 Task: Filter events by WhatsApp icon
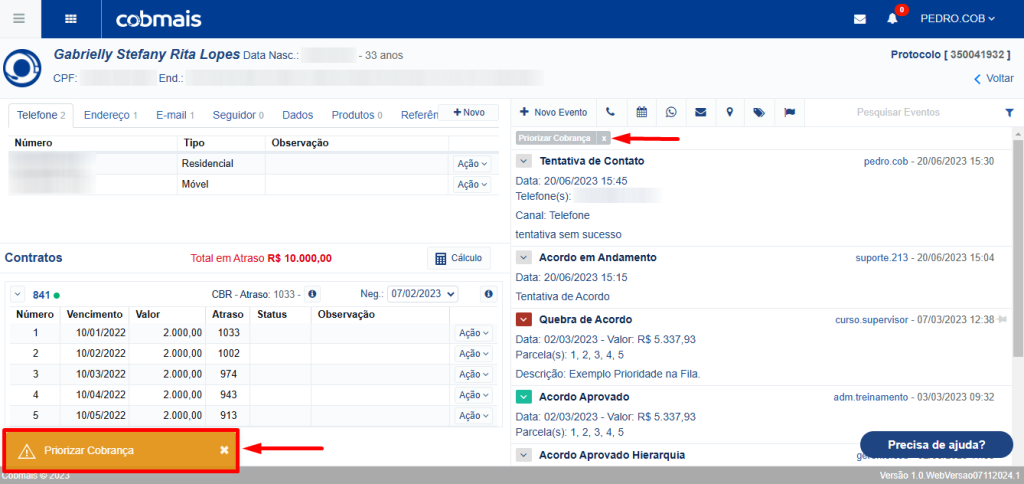point(671,112)
